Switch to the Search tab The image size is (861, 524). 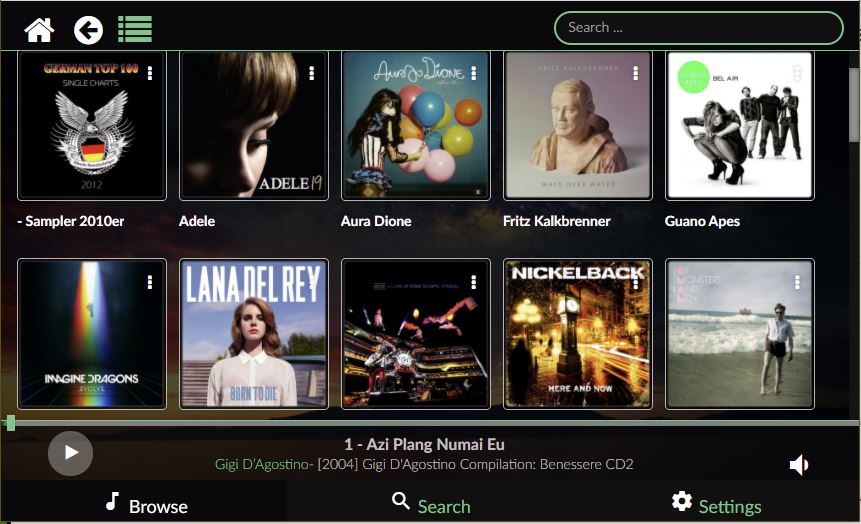point(431,504)
